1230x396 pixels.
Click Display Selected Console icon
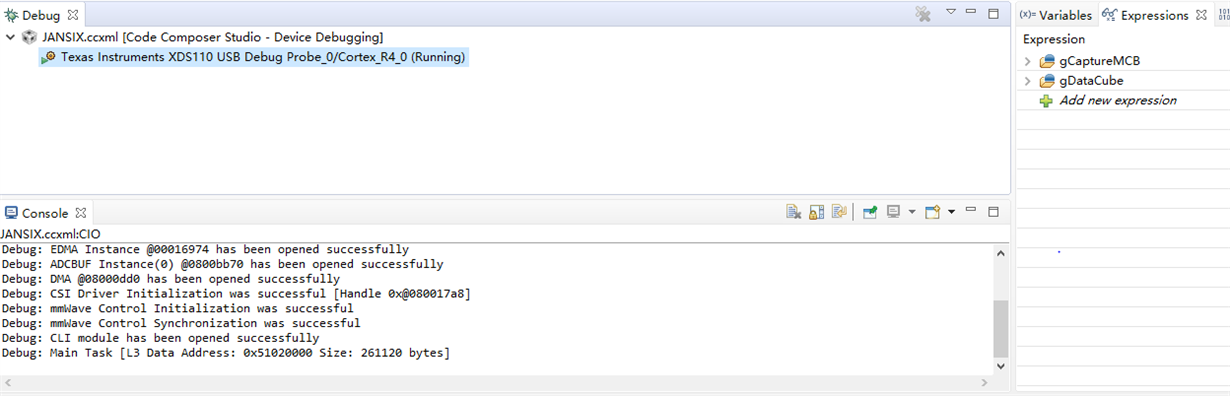[x=894, y=212]
